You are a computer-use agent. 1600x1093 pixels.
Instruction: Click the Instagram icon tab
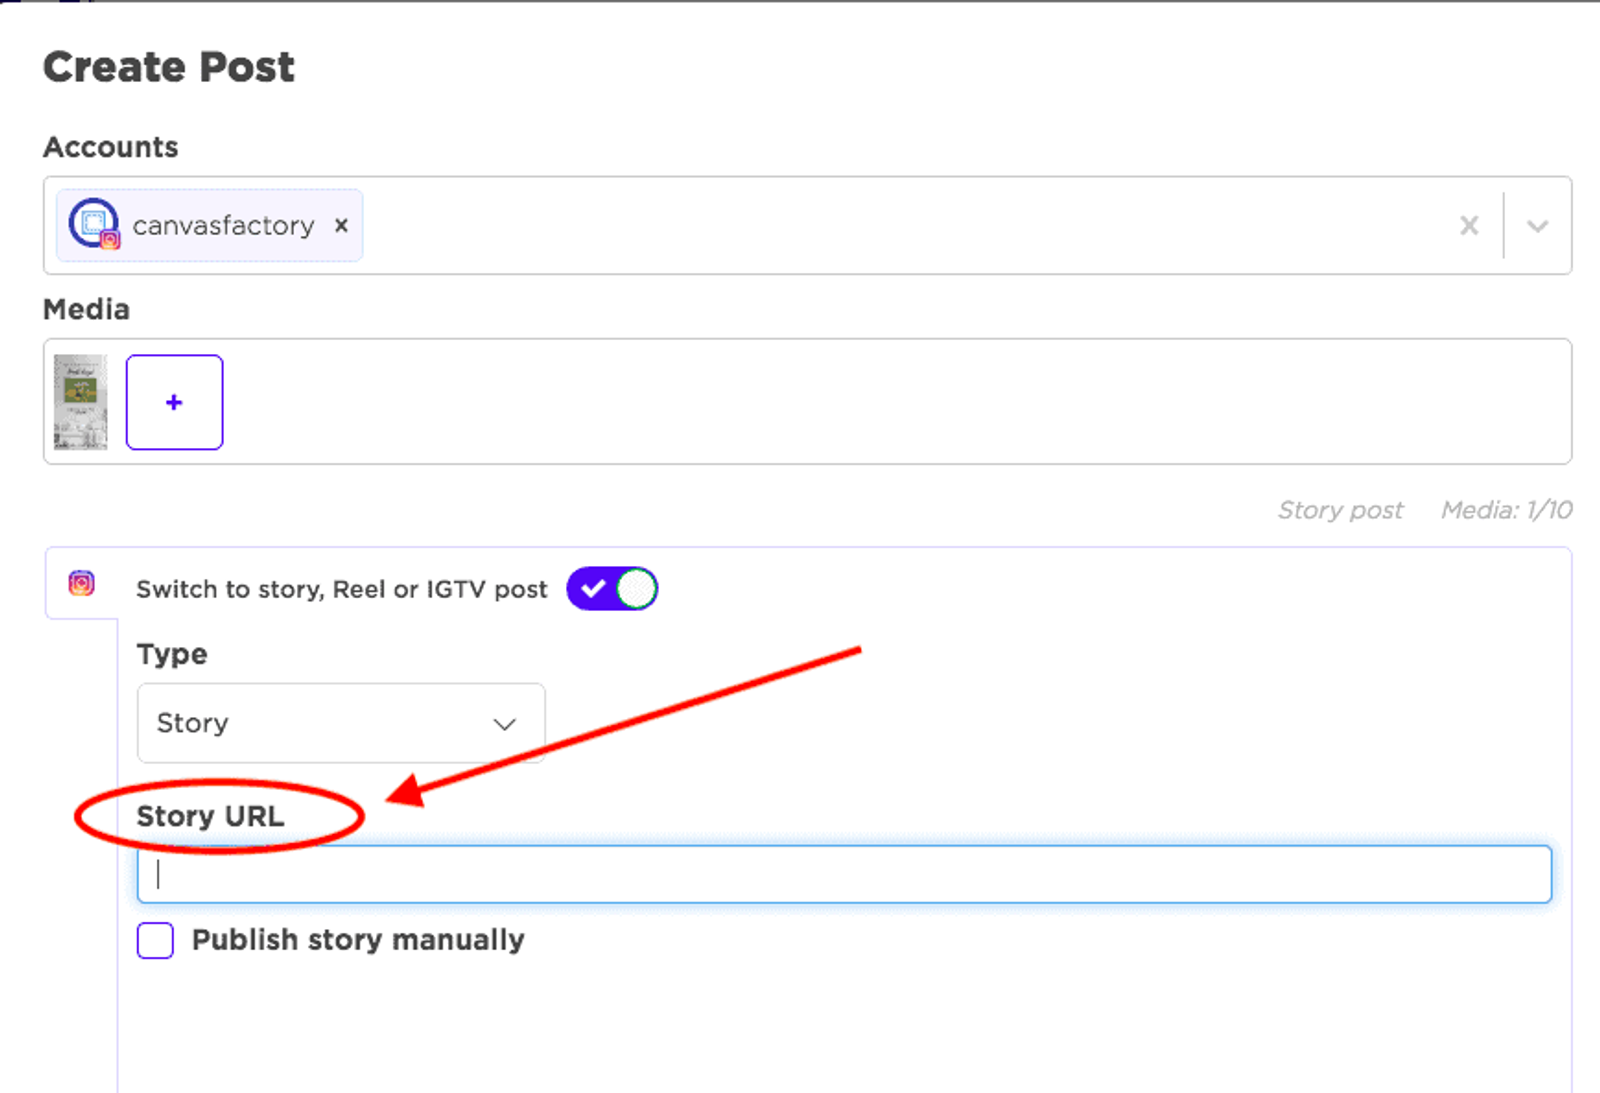(81, 583)
